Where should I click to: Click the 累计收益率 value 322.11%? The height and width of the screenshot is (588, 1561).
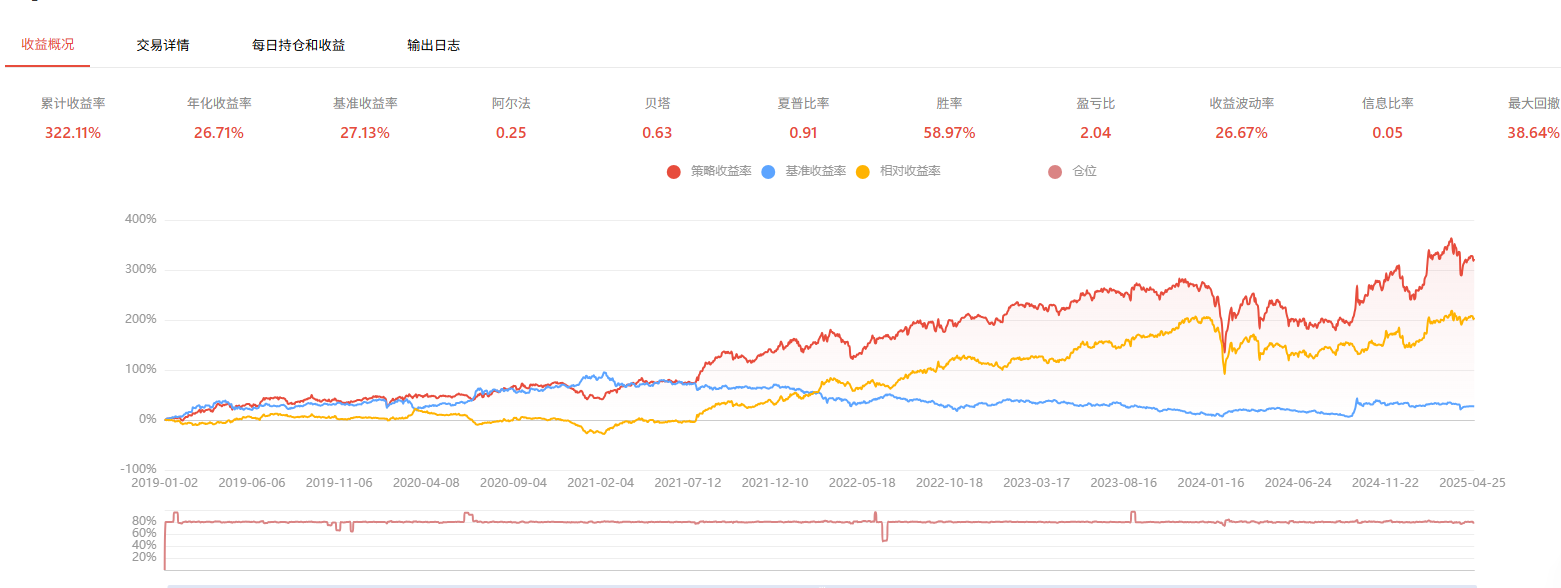(x=73, y=133)
